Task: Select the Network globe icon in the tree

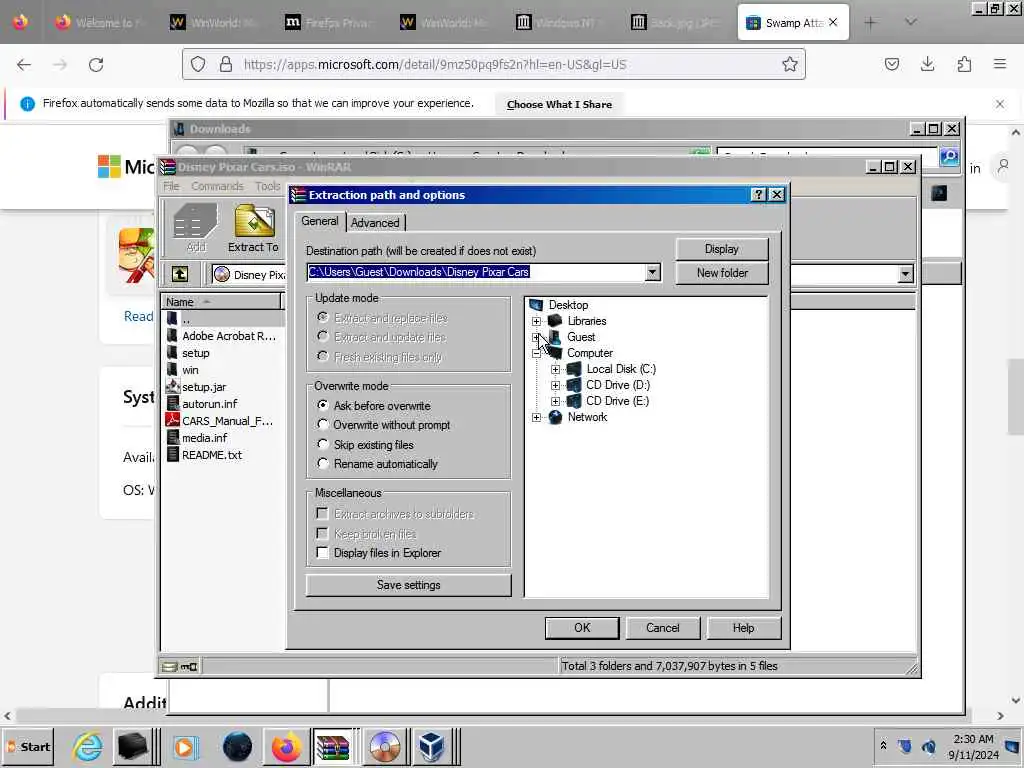Action: pyautogui.click(x=555, y=417)
